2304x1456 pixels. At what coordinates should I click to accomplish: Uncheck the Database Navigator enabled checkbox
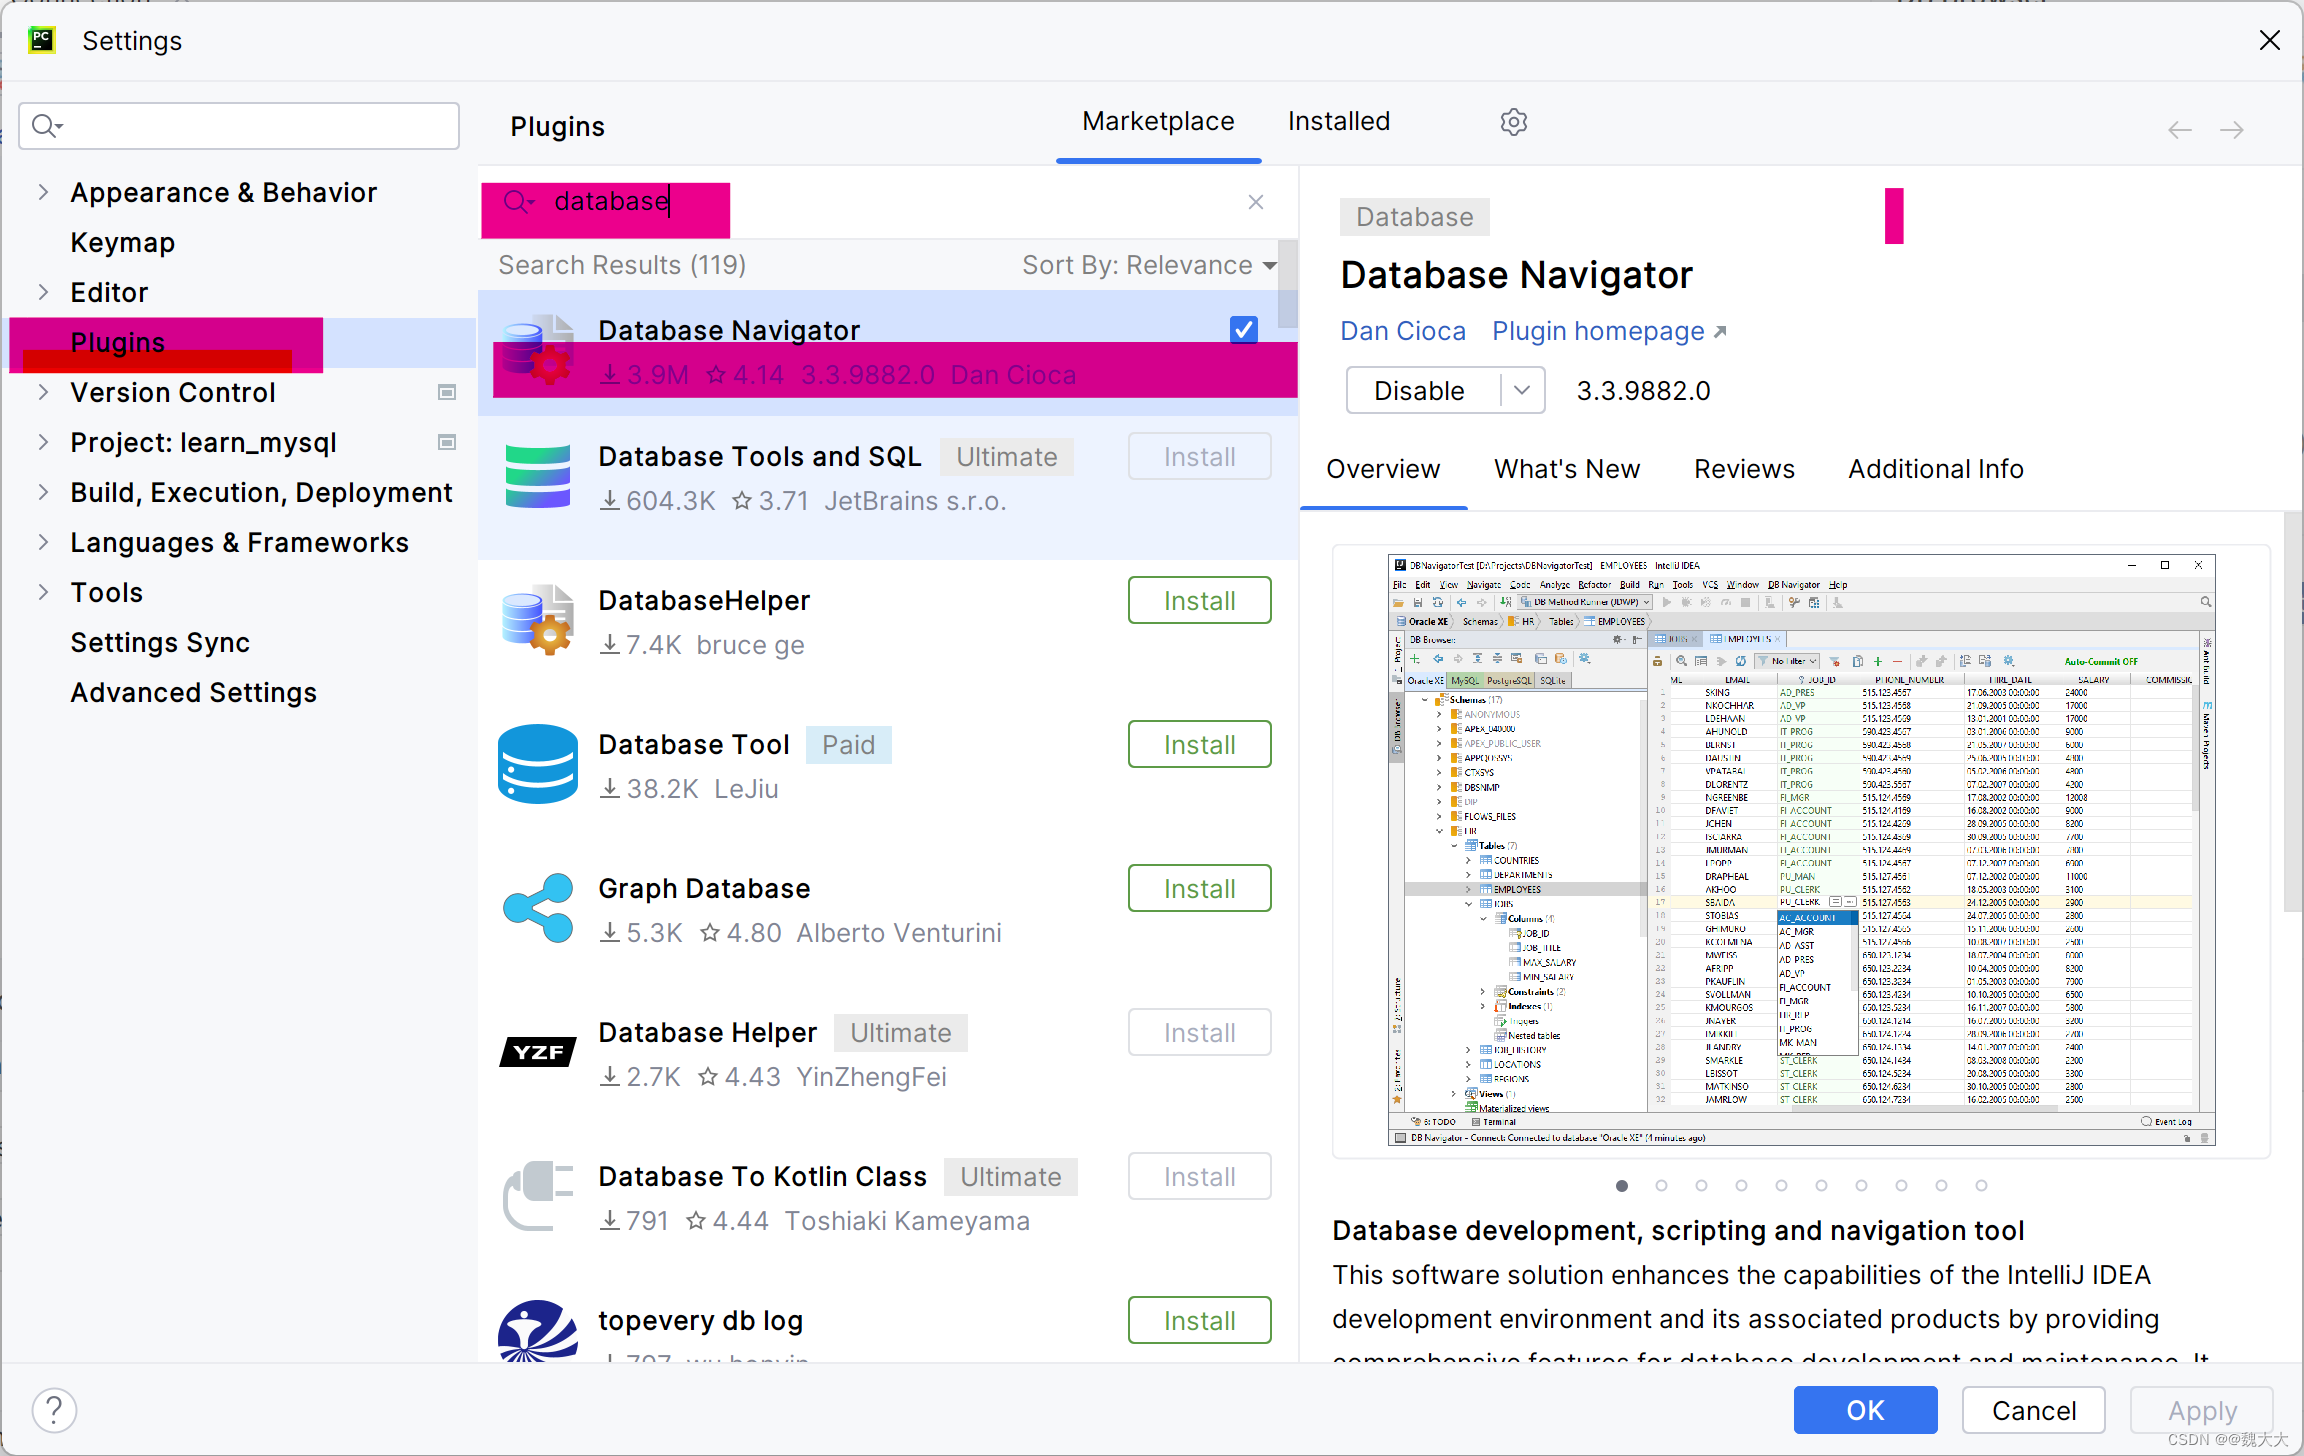click(x=1244, y=329)
